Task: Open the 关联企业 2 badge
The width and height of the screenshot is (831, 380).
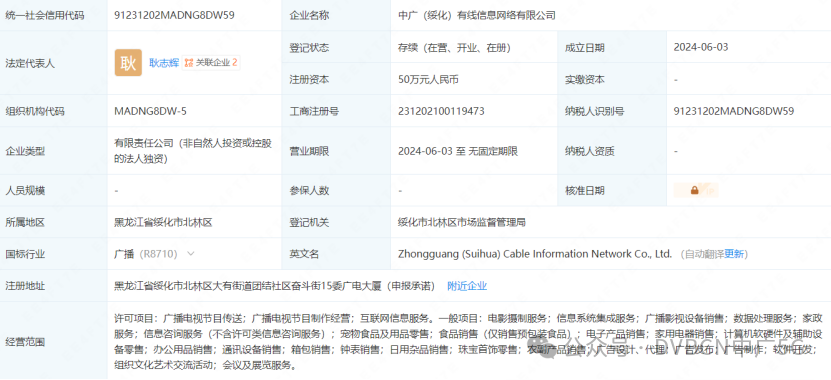Action: pos(210,63)
